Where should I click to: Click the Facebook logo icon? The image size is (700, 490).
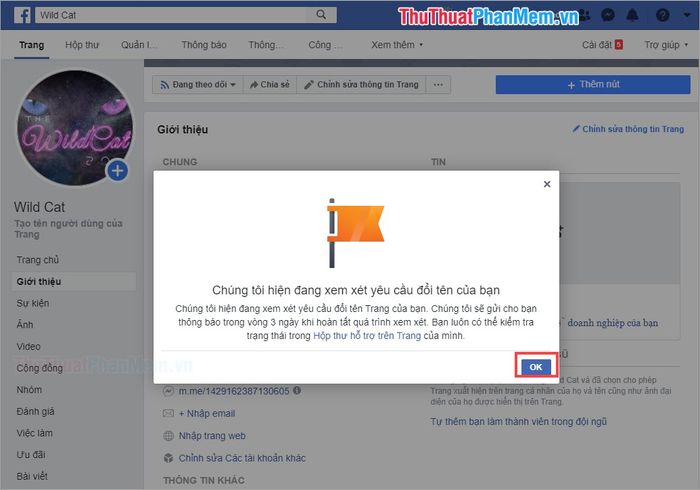tap(22, 15)
